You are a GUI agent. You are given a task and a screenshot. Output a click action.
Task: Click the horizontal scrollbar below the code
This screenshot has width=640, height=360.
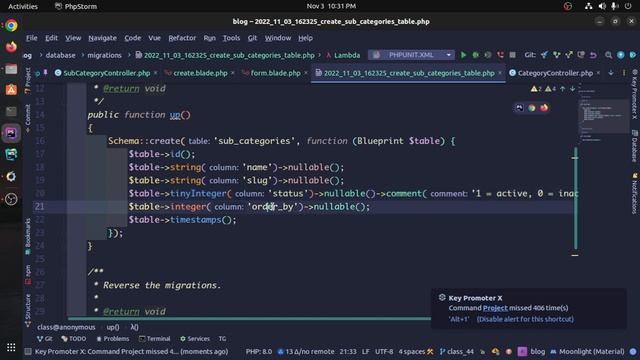tap(249, 318)
